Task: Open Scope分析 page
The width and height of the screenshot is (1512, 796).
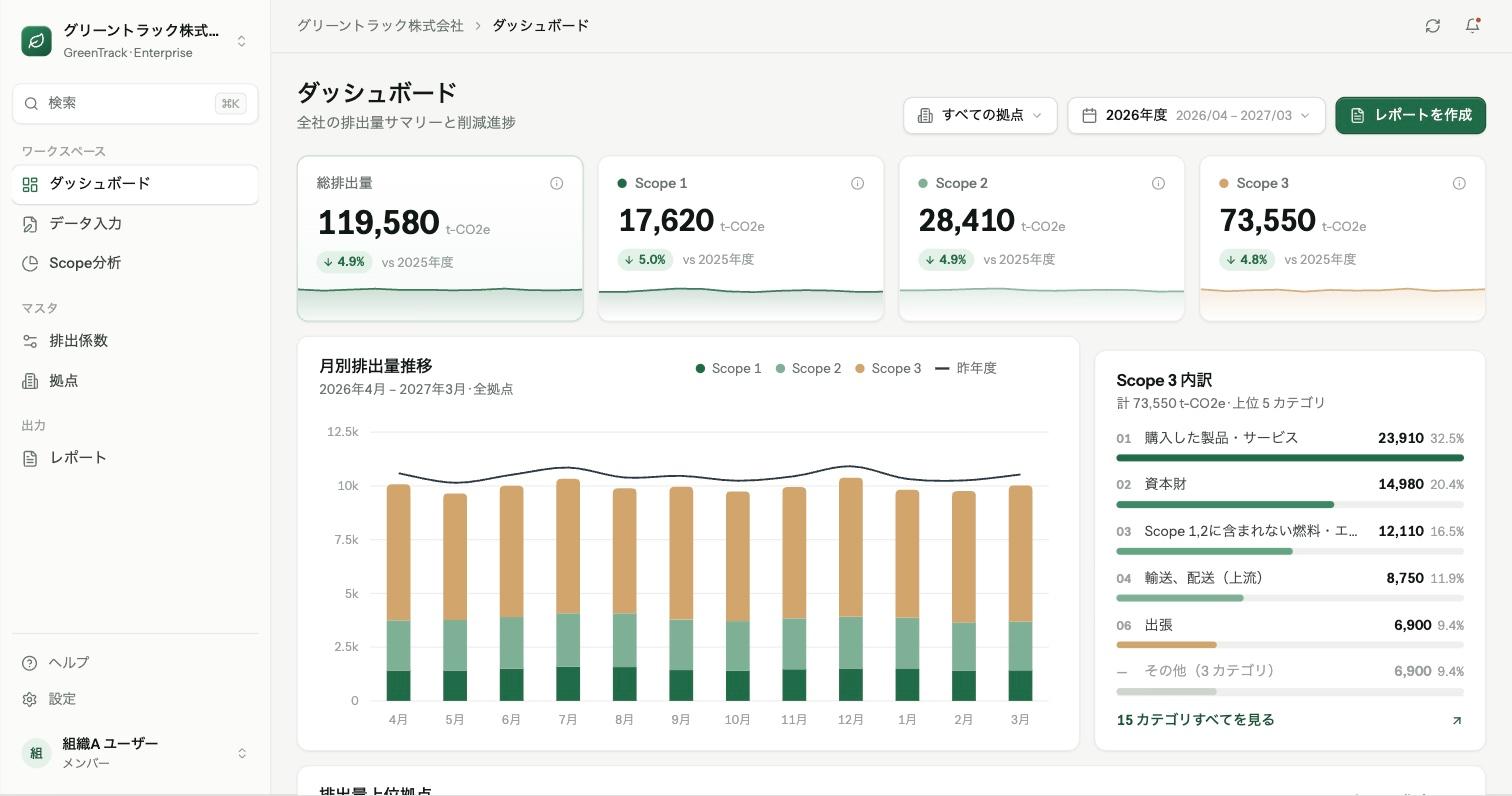Action: 135,264
